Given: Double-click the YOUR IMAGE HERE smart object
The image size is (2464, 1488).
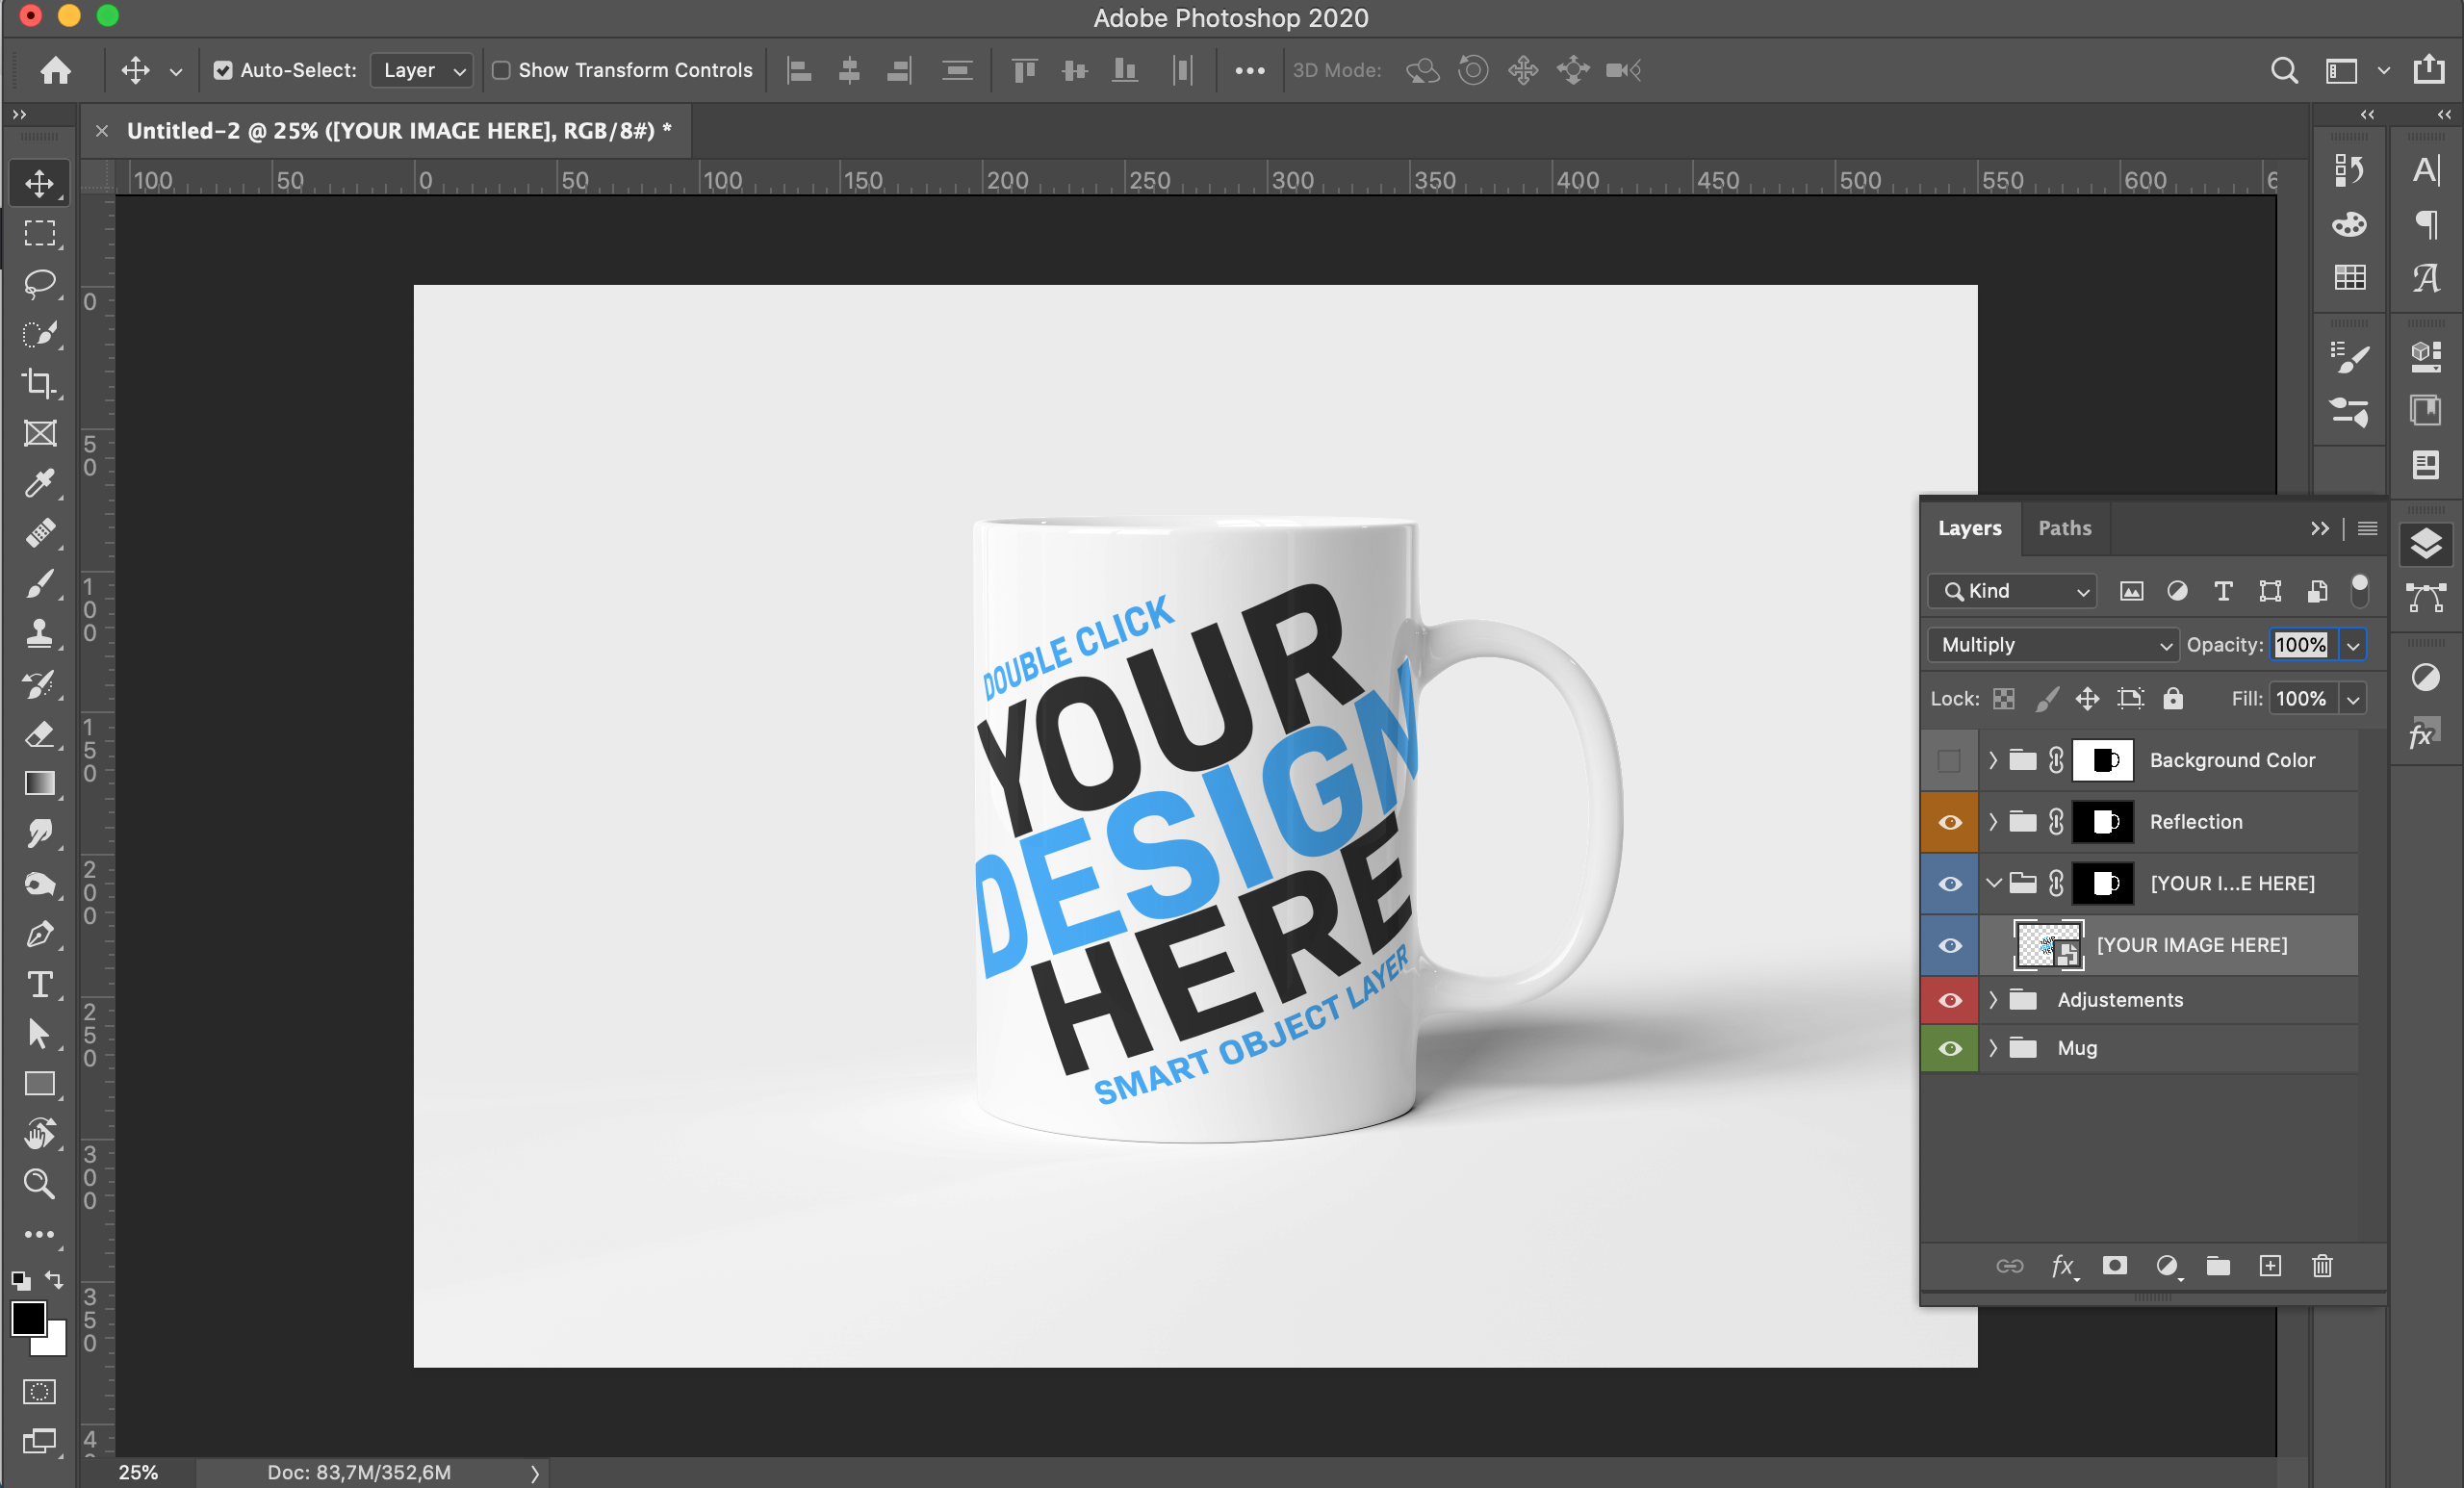Looking at the screenshot, I should [x=2045, y=944].
